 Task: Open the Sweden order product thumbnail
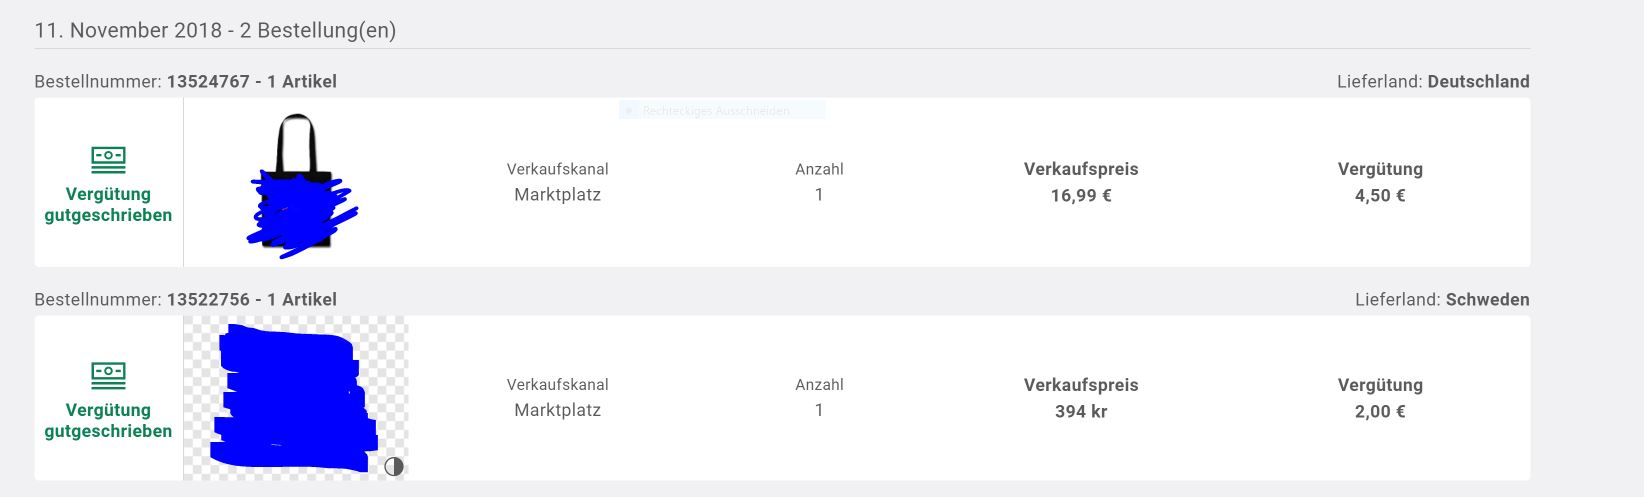[x=295, y=398]
